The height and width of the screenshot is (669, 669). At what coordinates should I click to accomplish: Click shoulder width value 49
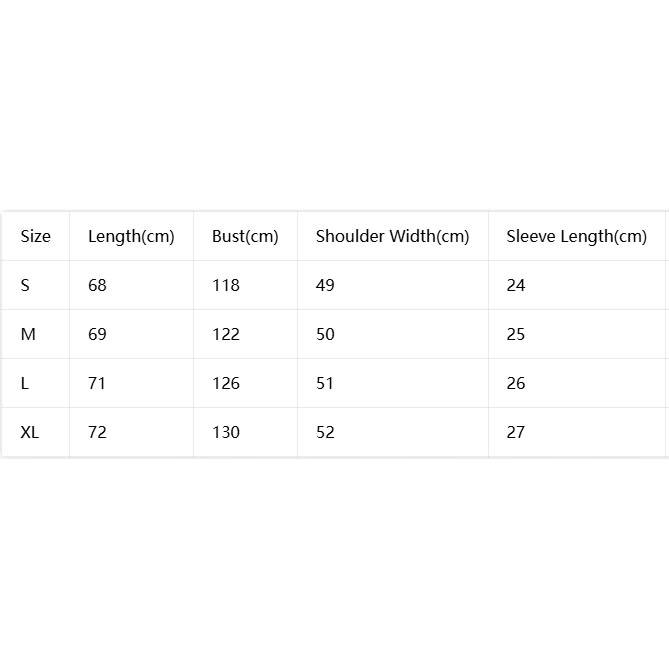point(325,285)
